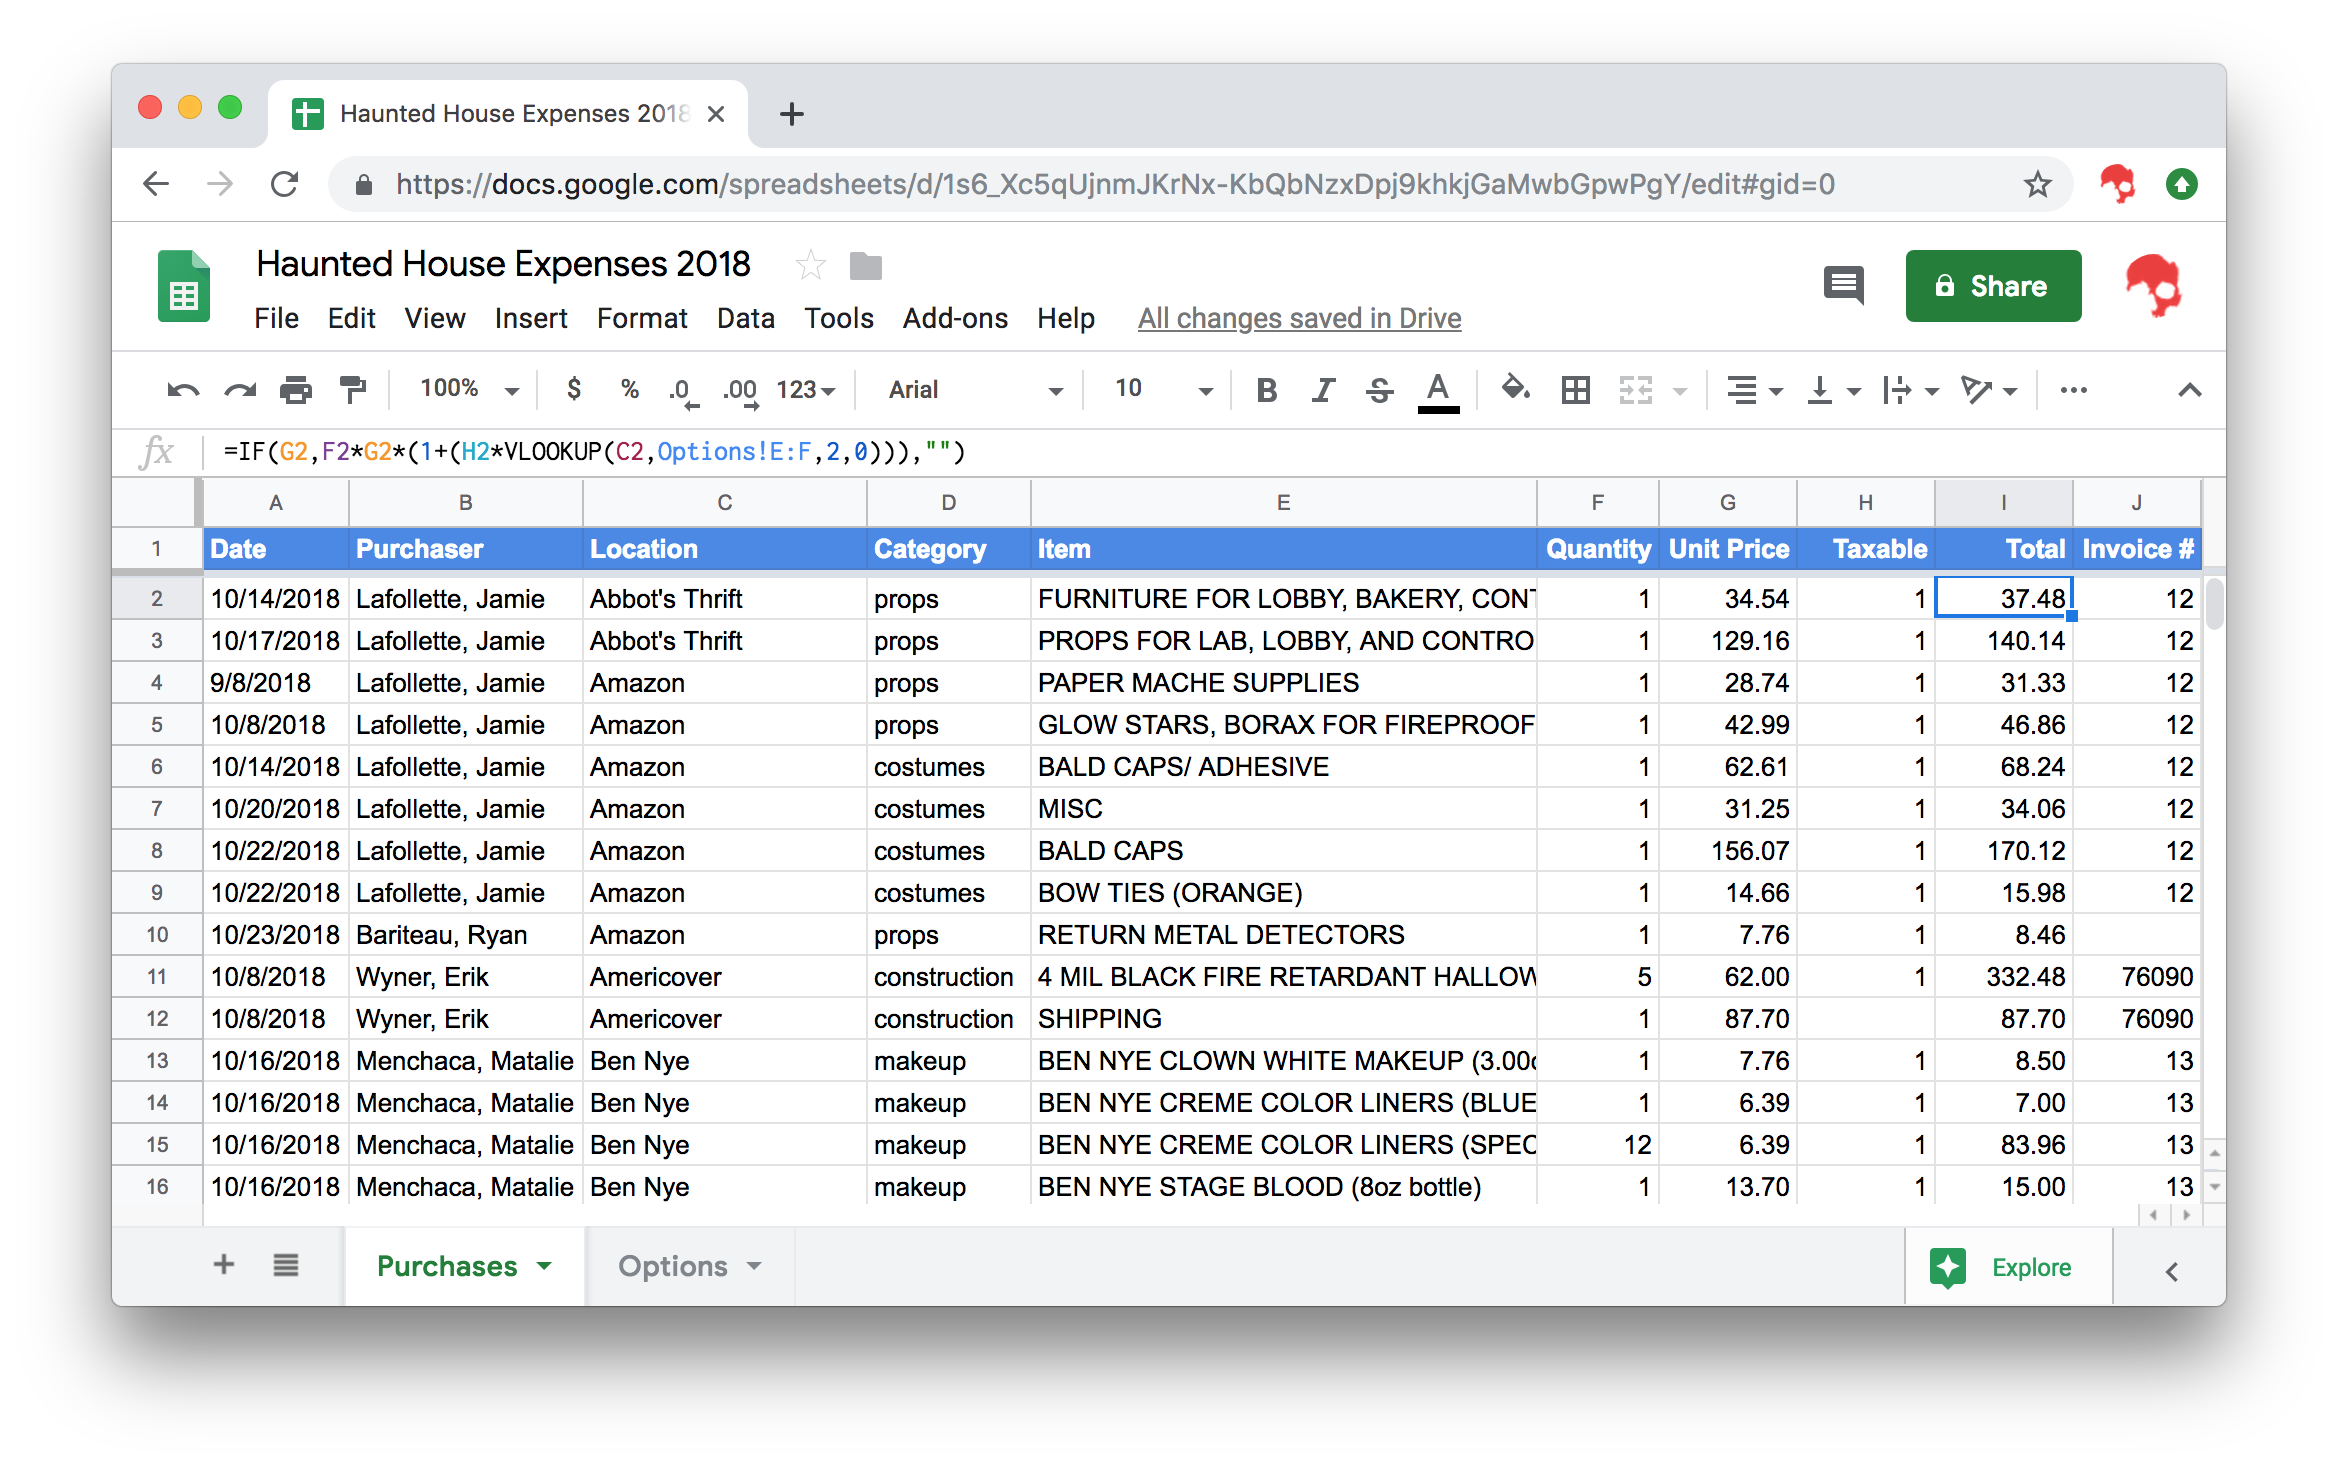This screenshot has width=2338, height=1466.
Task: Collapse the menus with up chevron
Action: click(2190, 390)
